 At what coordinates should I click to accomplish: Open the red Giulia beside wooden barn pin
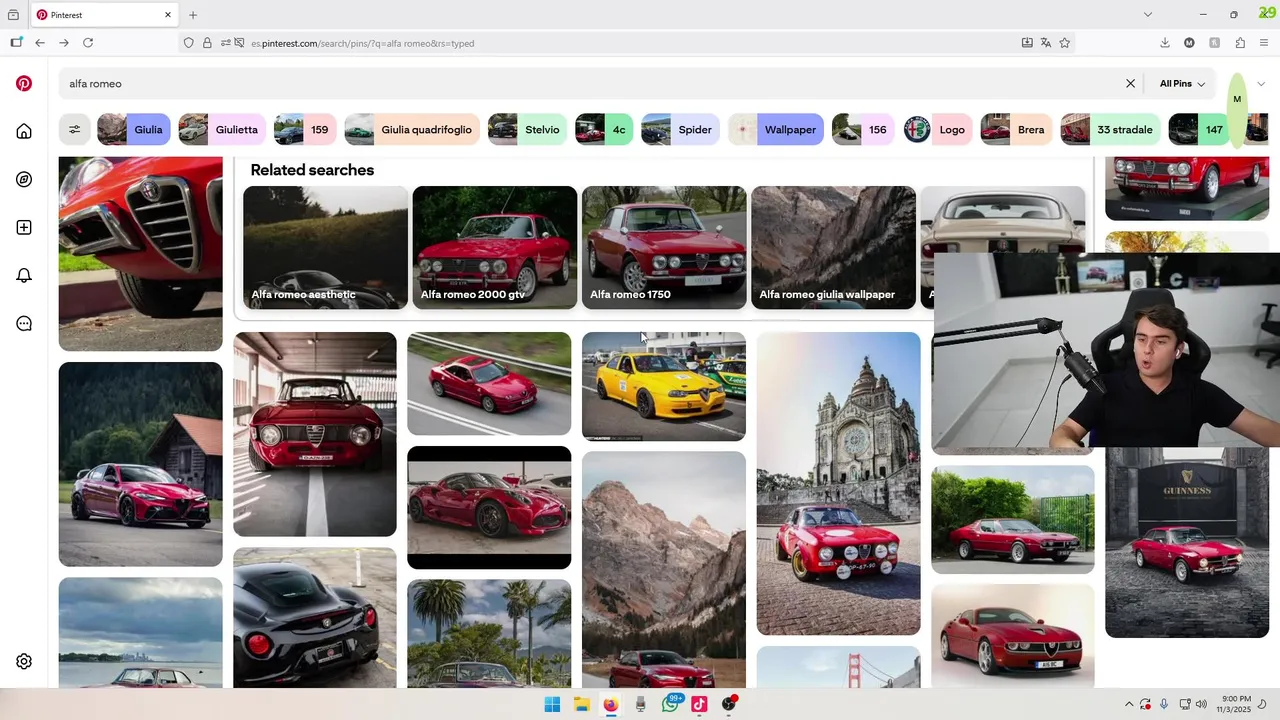[x=141, y=464]
